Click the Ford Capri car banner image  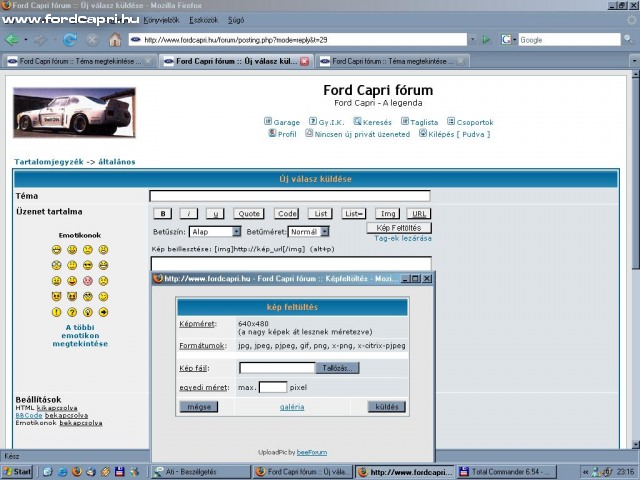pyautogui.click(x=74, y=113)
